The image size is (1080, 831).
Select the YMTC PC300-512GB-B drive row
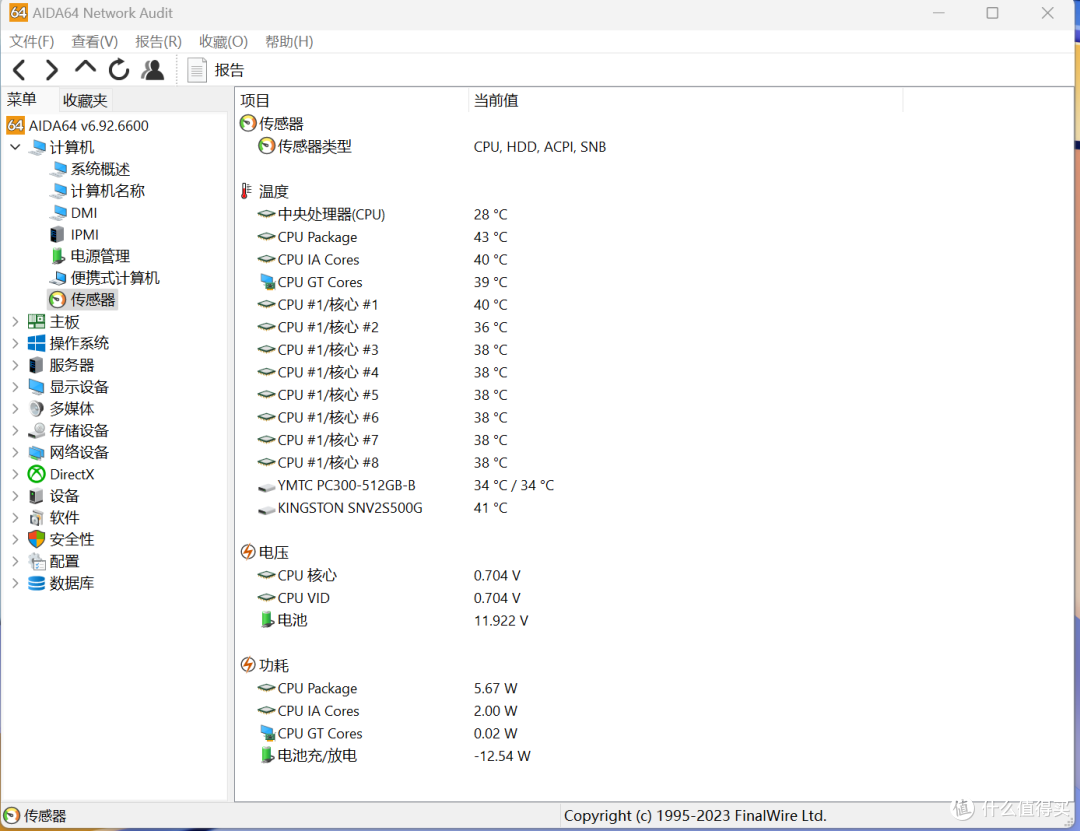(405, 485)
